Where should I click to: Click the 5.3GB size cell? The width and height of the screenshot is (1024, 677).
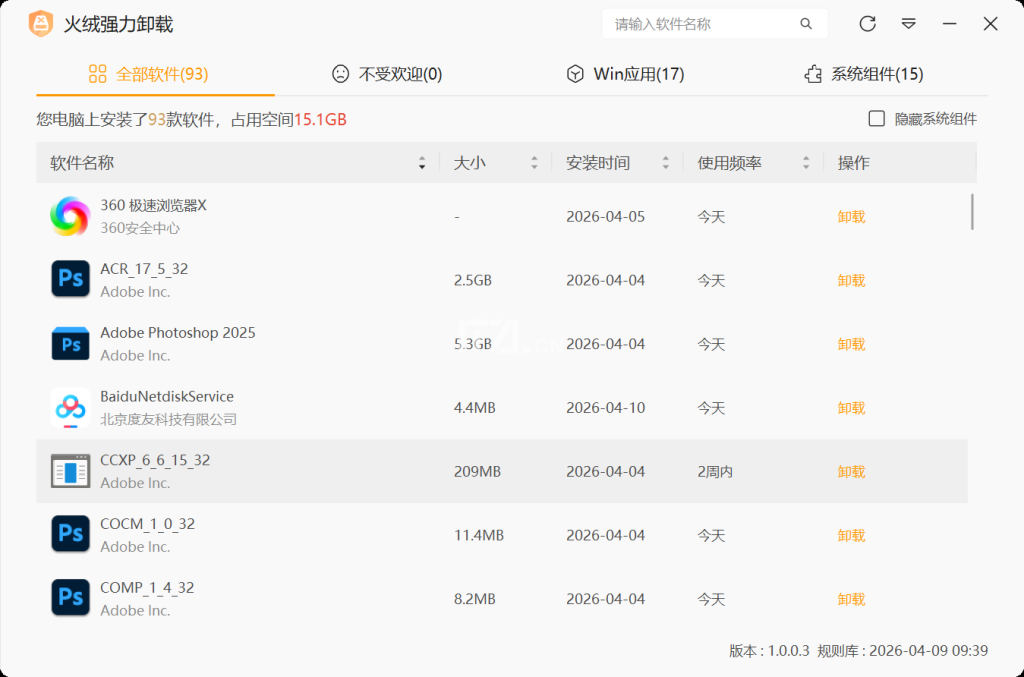pyautogui.click(x=473, y=344)
